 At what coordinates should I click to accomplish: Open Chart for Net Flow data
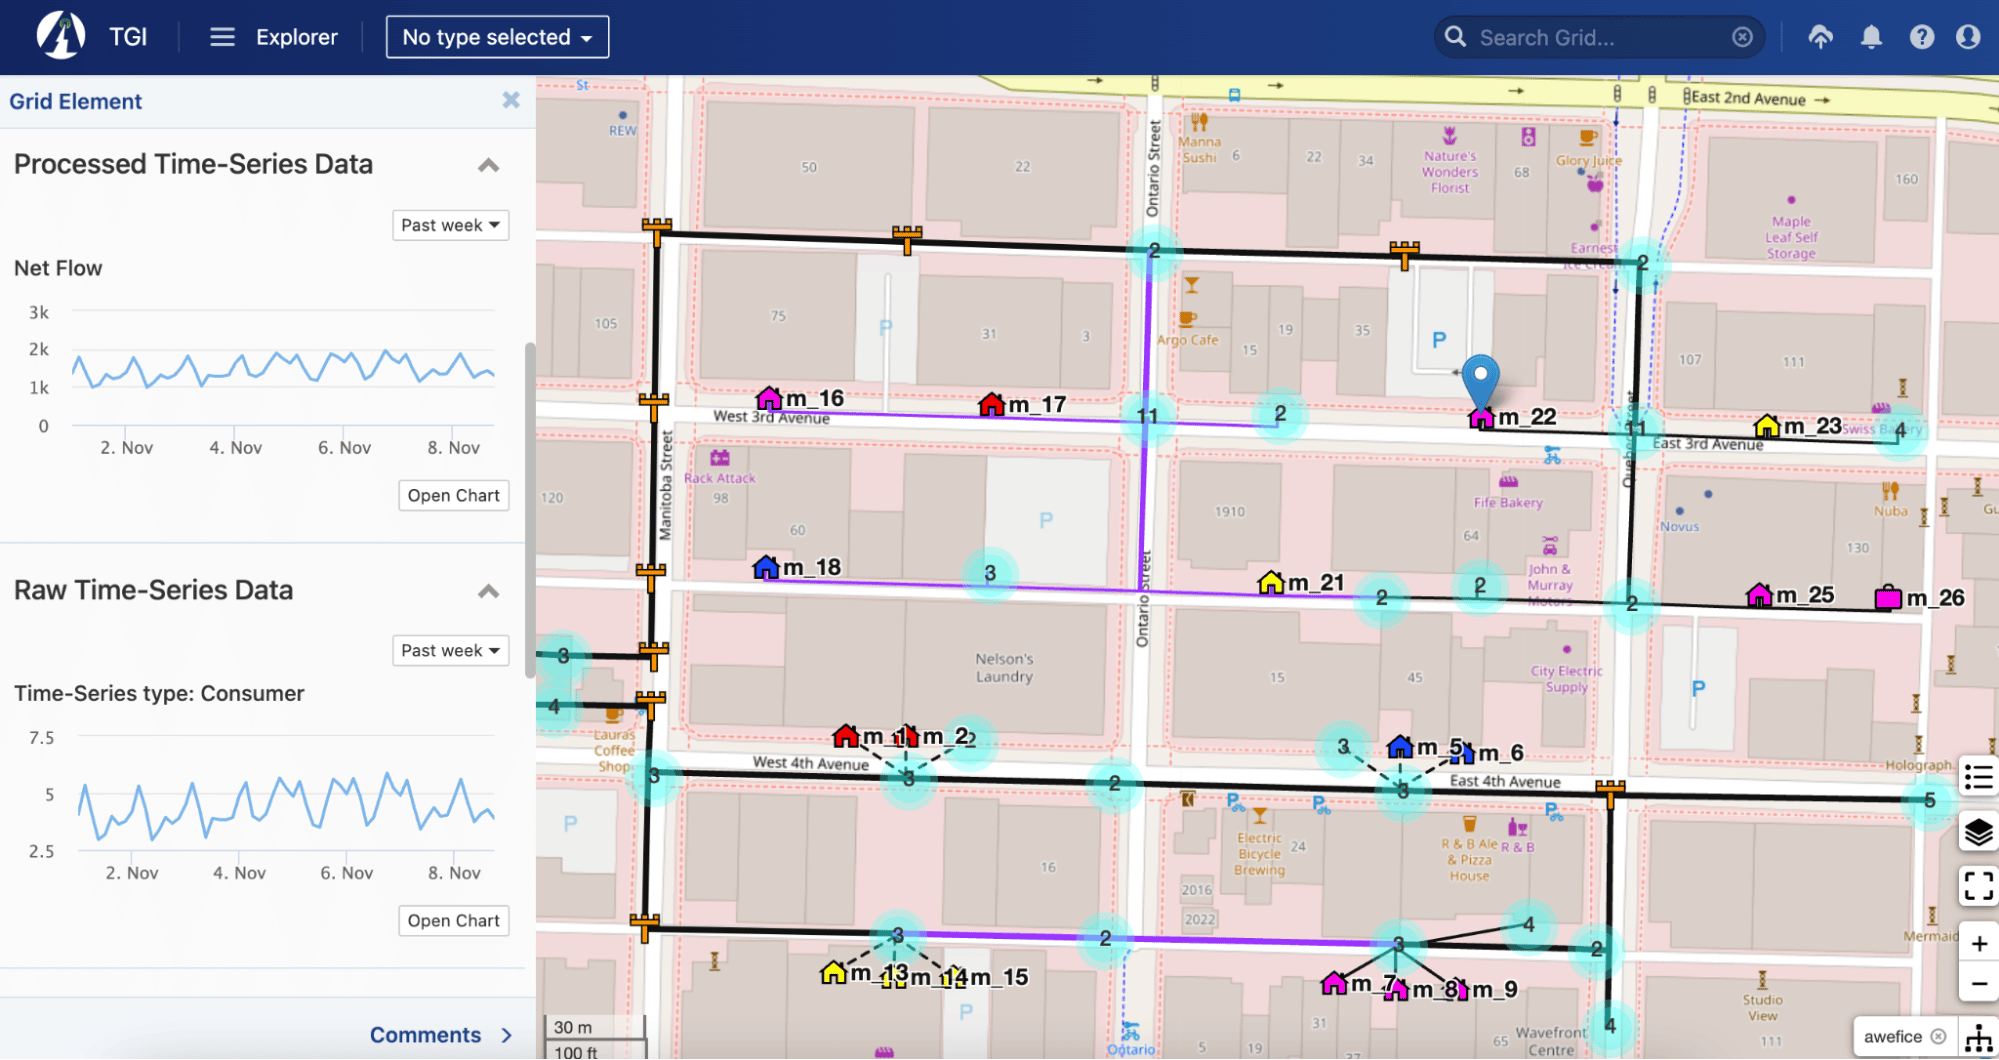point(453,495)
